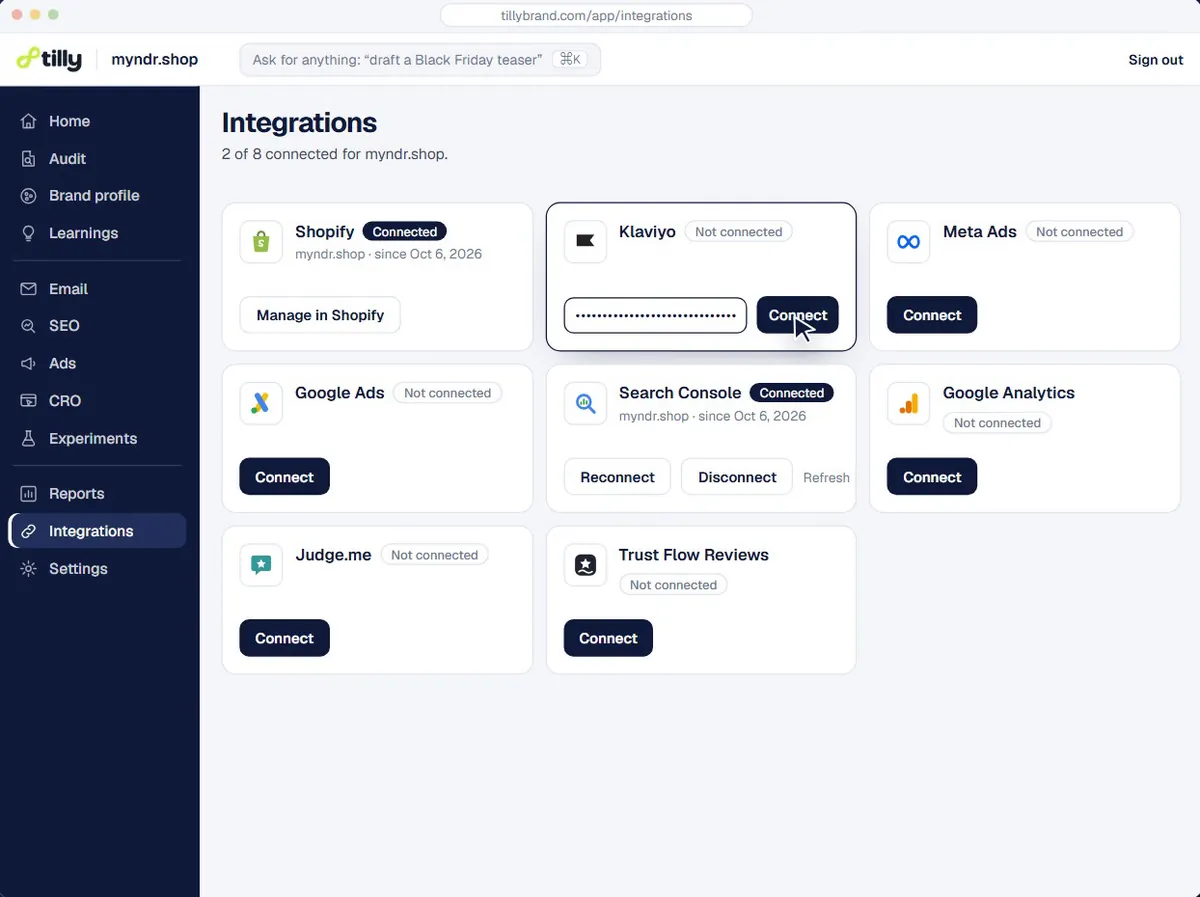
Task: Click Meta Ads Not connected badge
Action: 1080,232
